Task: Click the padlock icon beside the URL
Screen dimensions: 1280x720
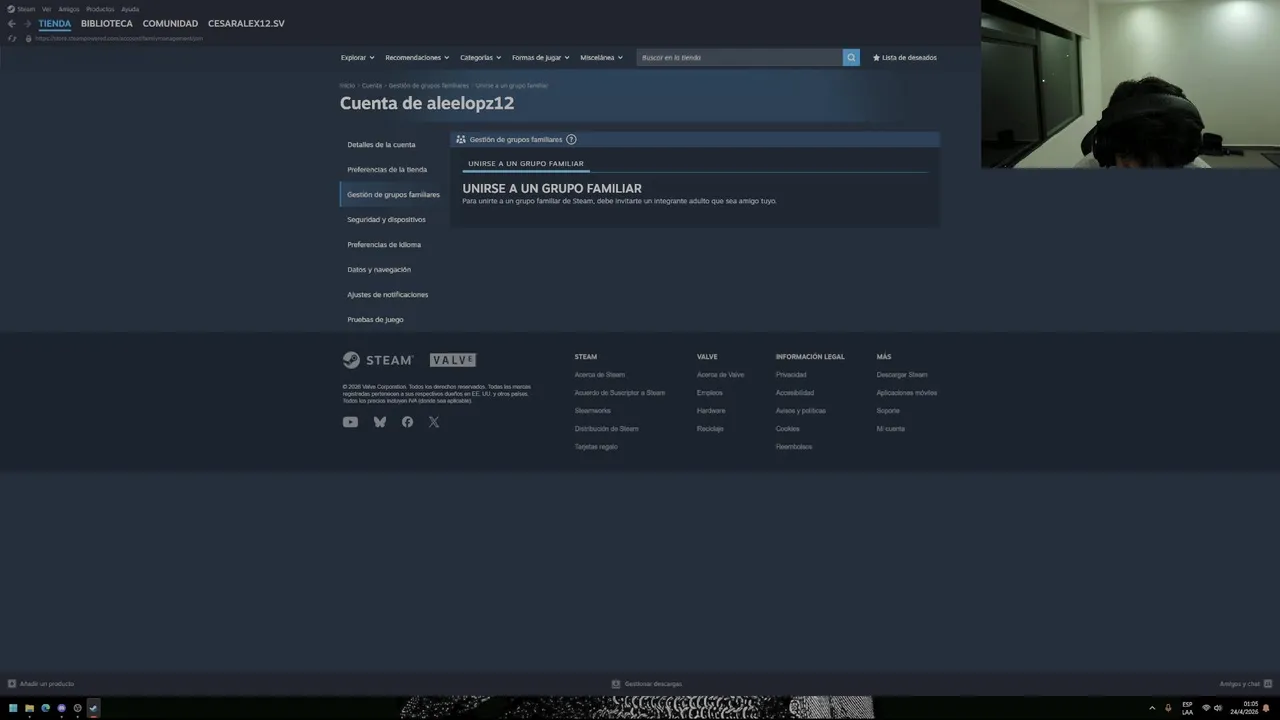Action: [x=28, y=38]
